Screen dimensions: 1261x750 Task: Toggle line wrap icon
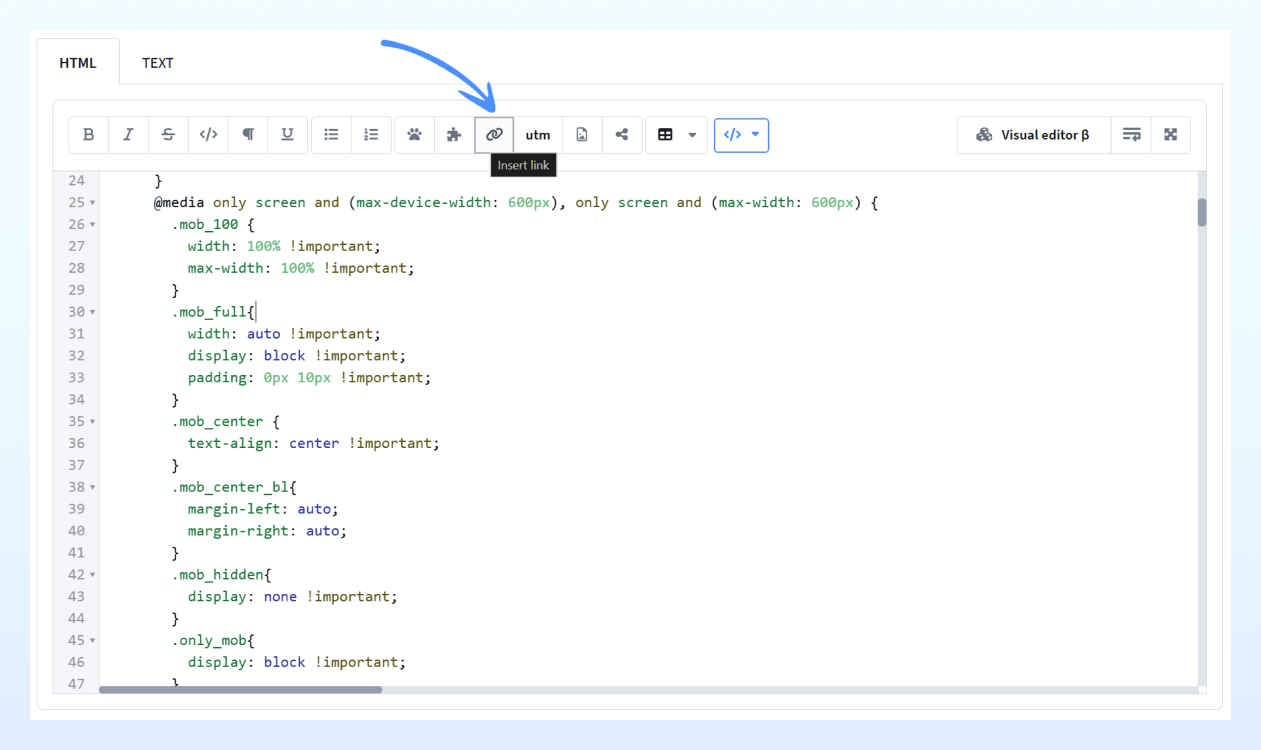(x=1131, y=135)
